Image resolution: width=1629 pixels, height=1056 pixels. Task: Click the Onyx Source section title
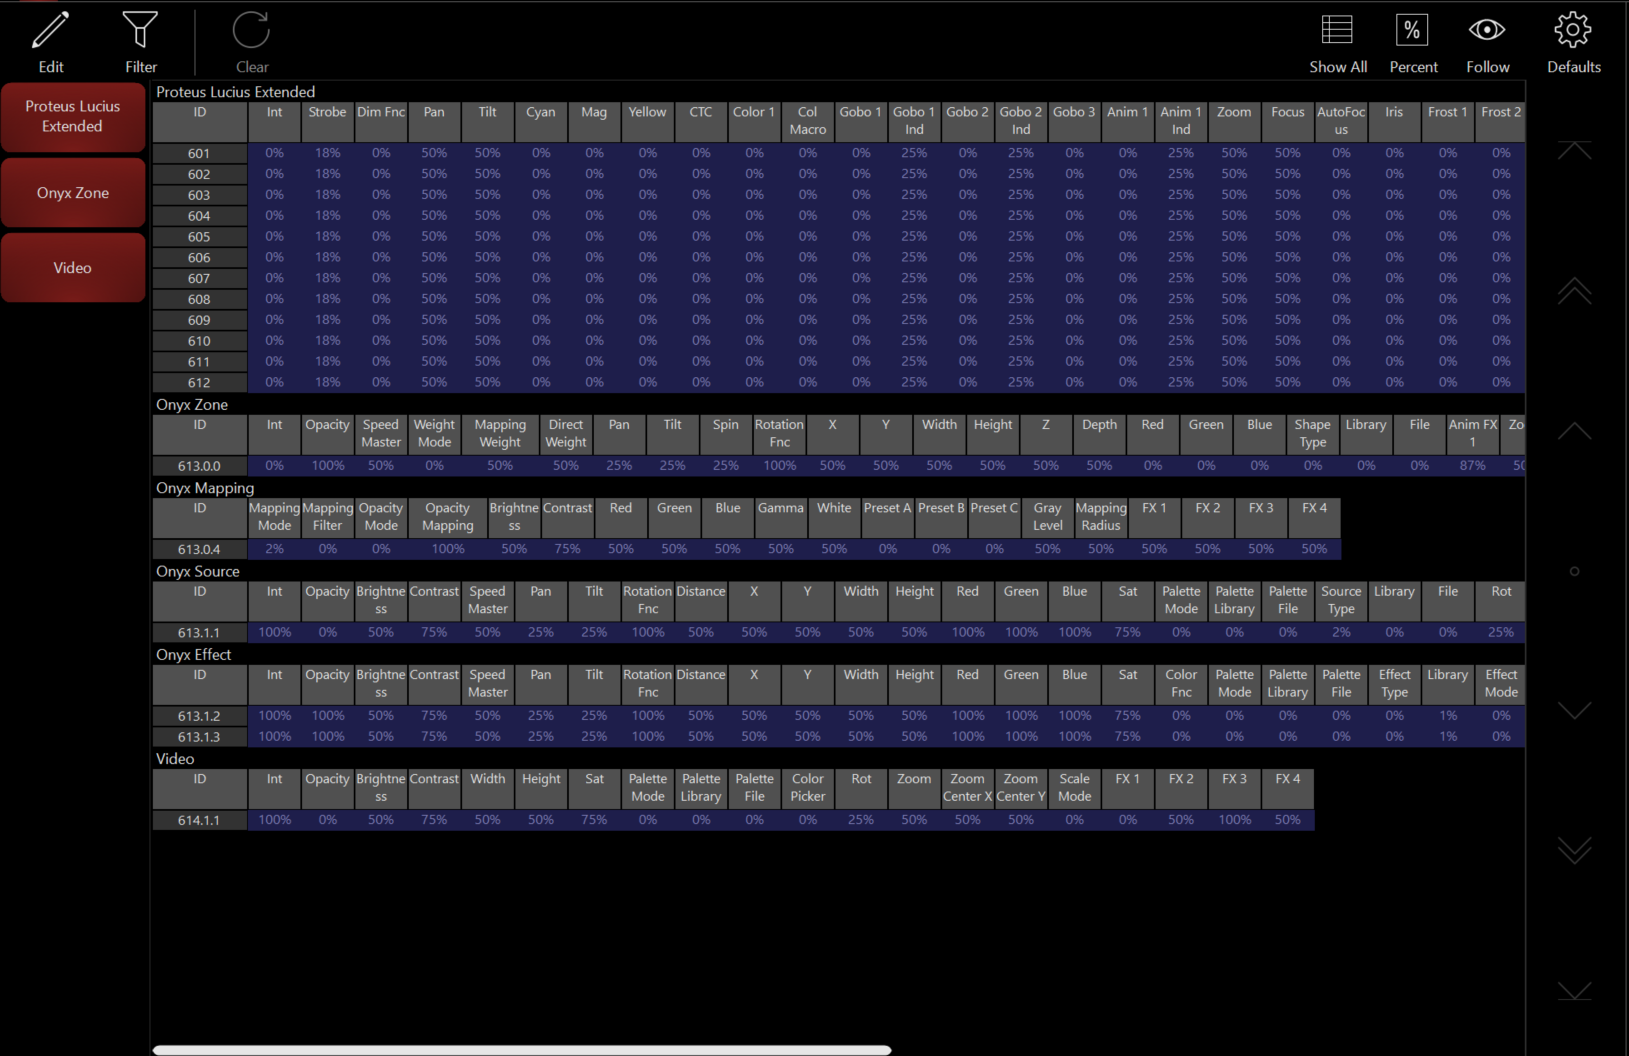[x=198, y=571]
